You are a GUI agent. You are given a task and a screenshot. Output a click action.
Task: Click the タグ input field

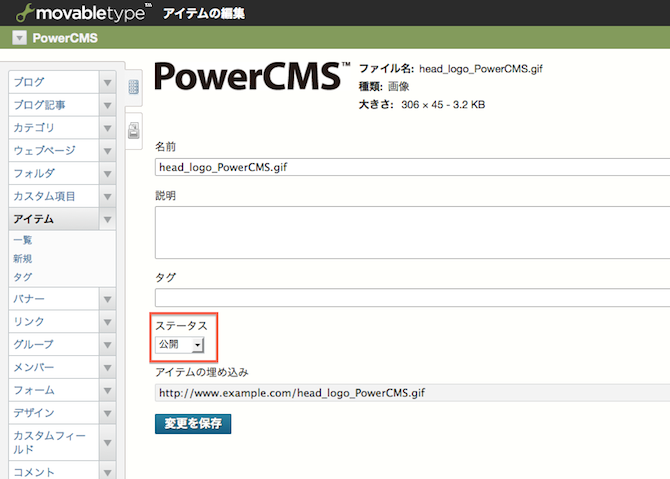point(412,297)
